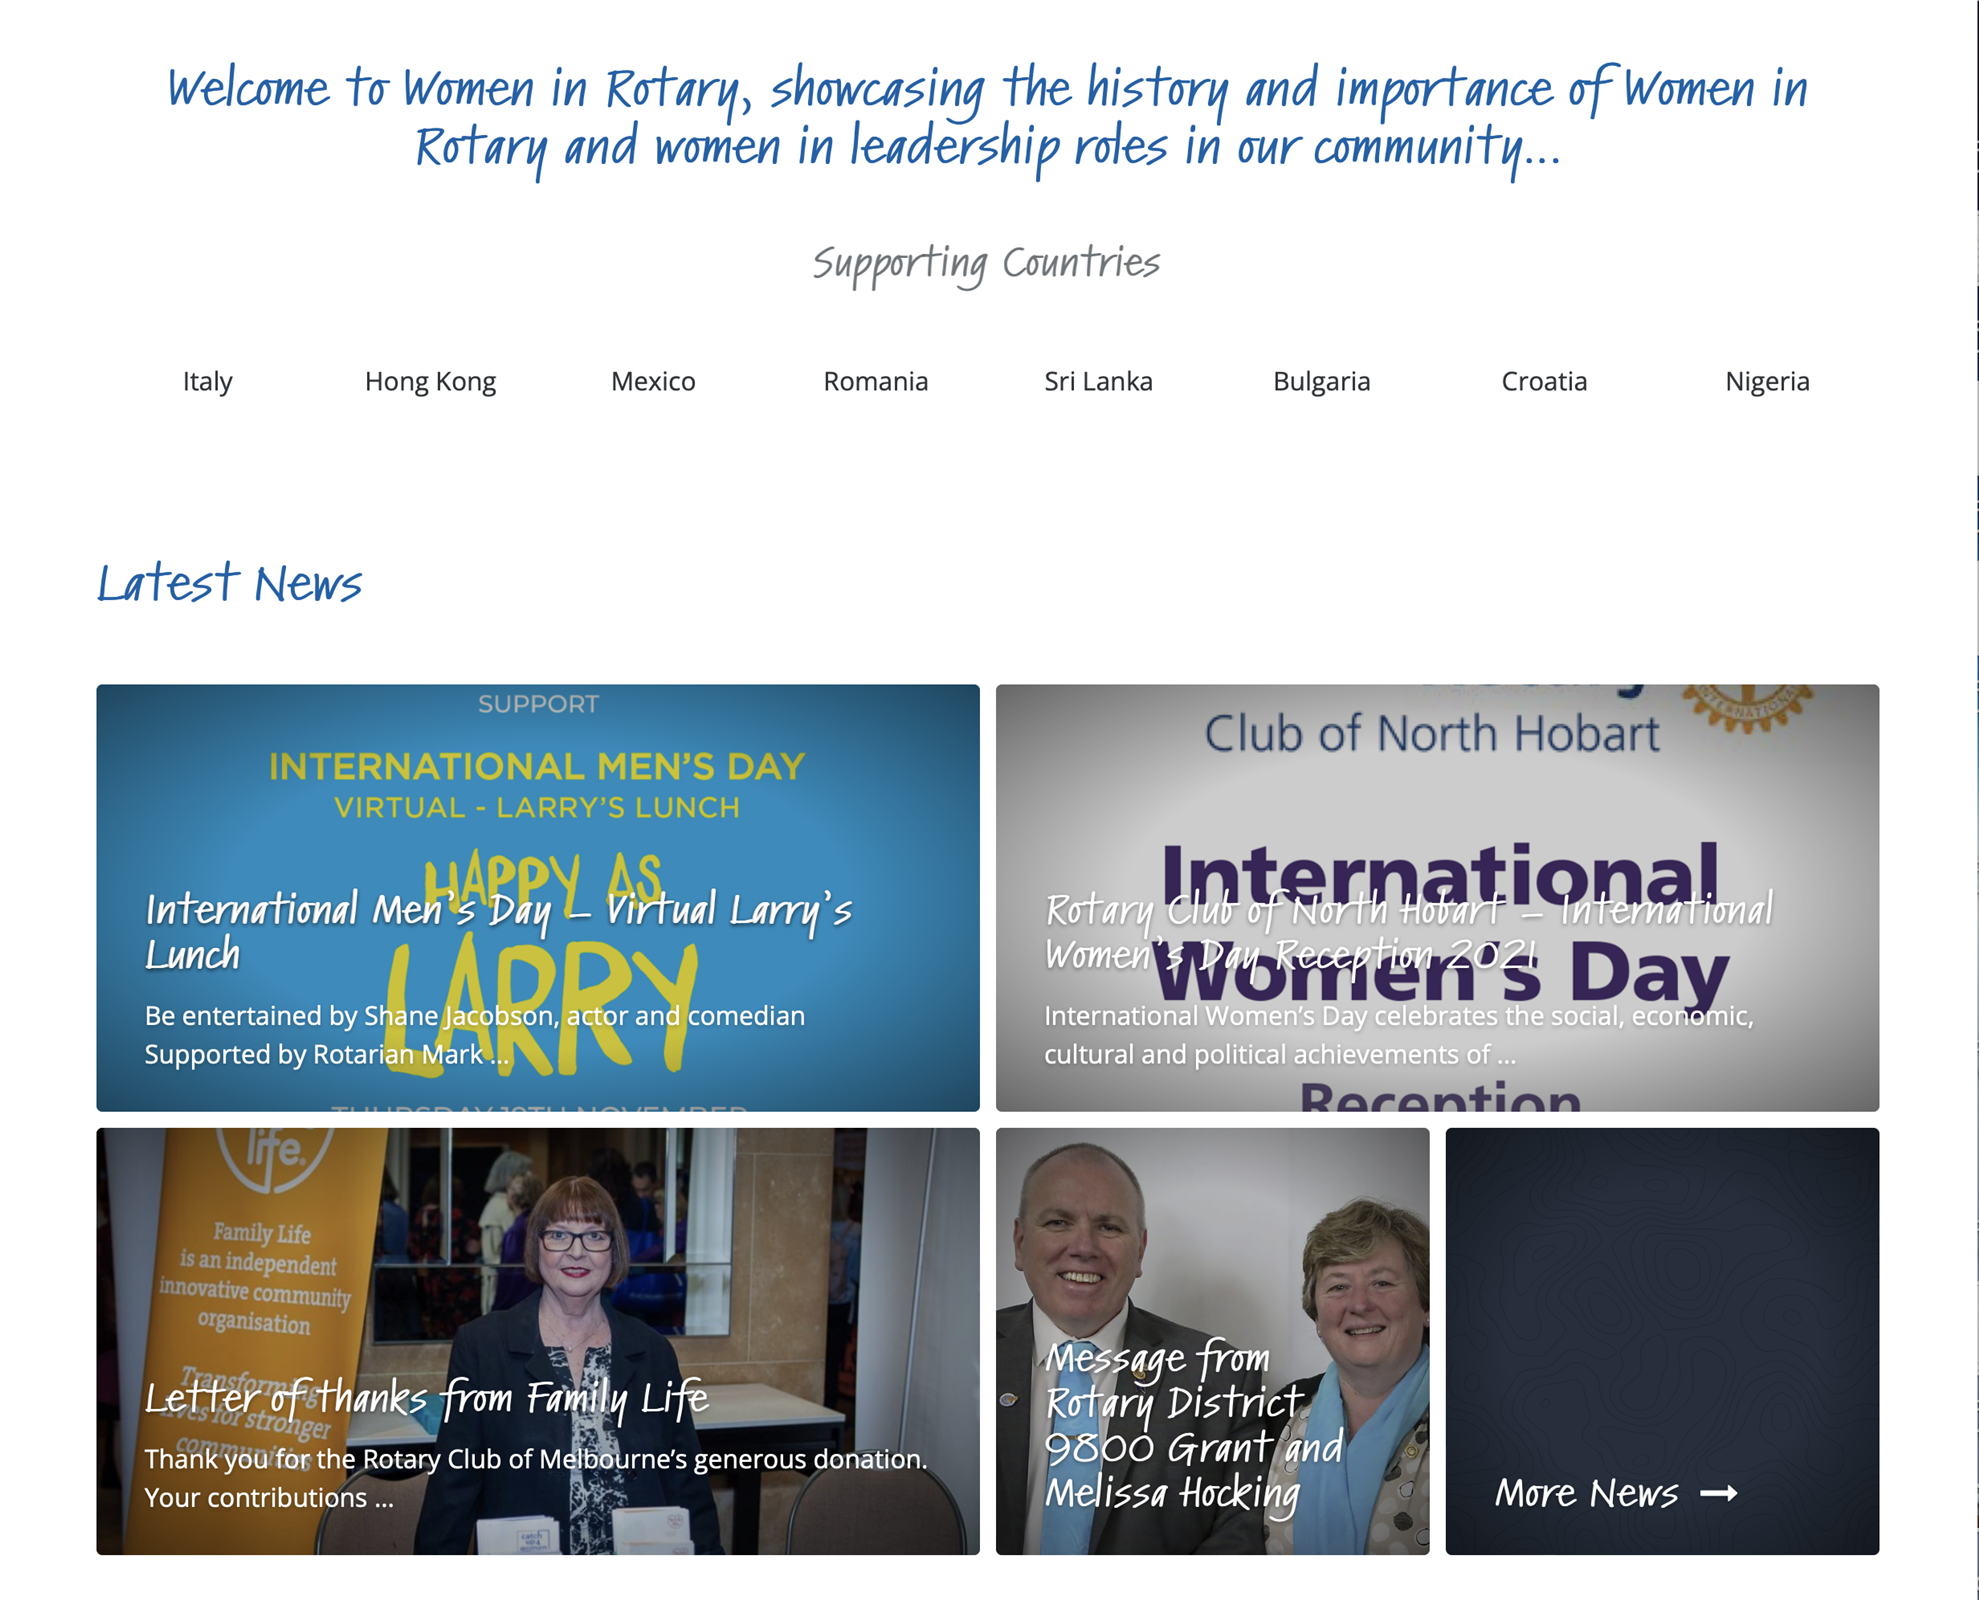This screenshot has height=1600, width=1979.
Task: Click the More News arrow icon
Action: coord(1718,1493)
